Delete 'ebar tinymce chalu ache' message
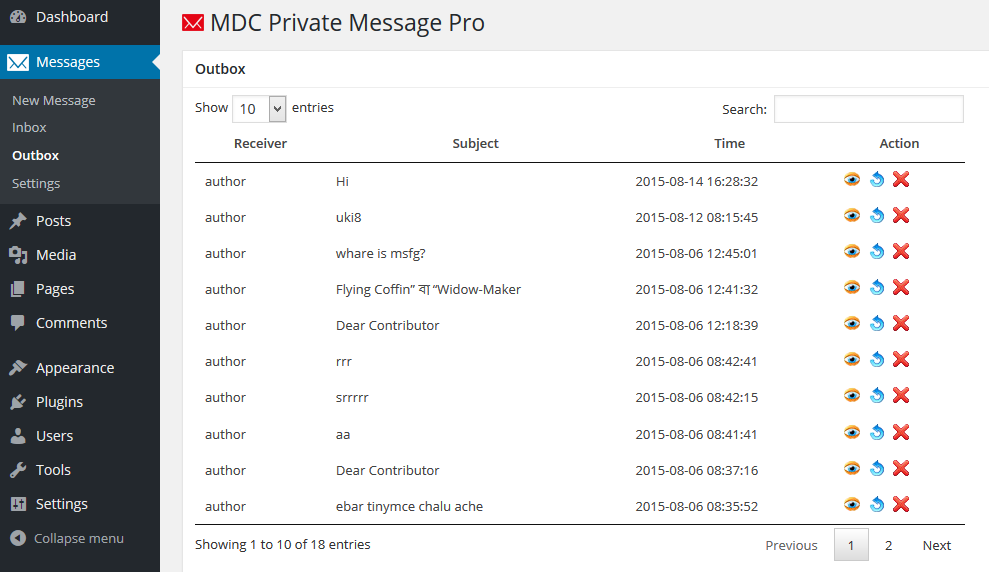This screenshot has height=572, width=989. click(x=901, y=505)
